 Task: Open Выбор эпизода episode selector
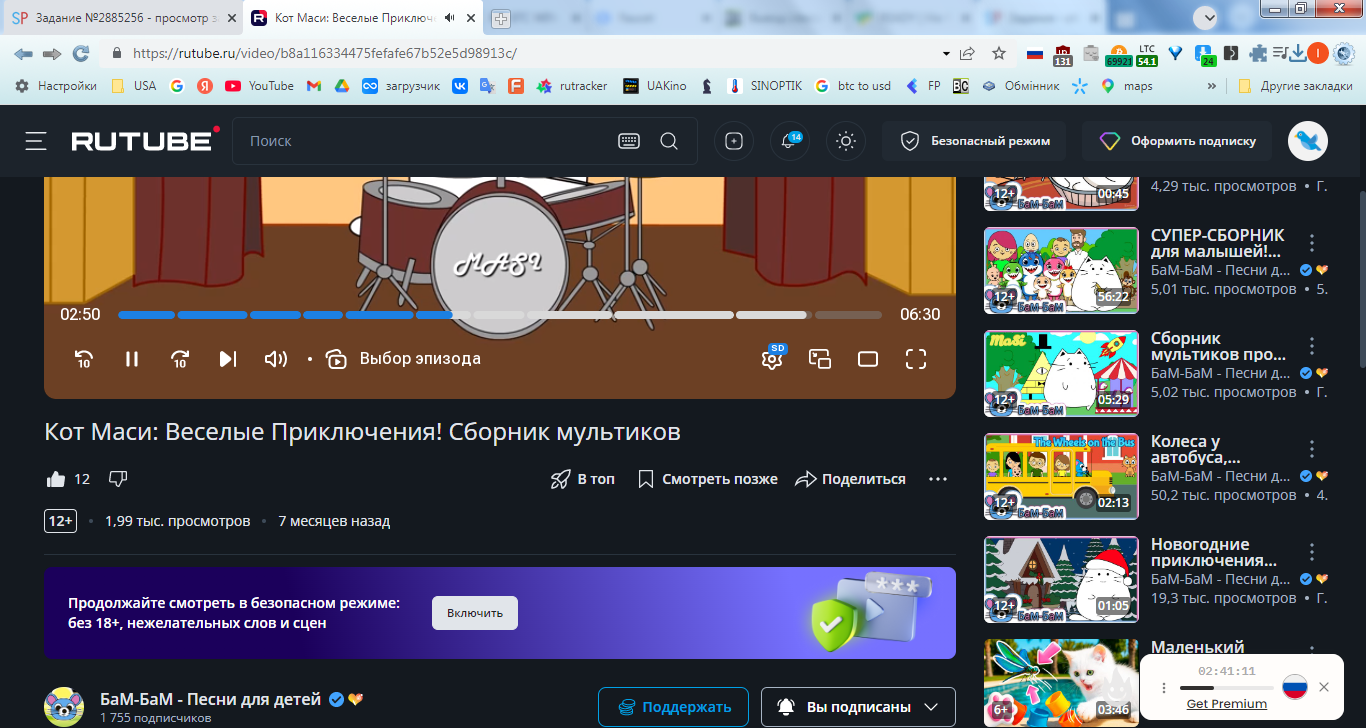point(403,359)
